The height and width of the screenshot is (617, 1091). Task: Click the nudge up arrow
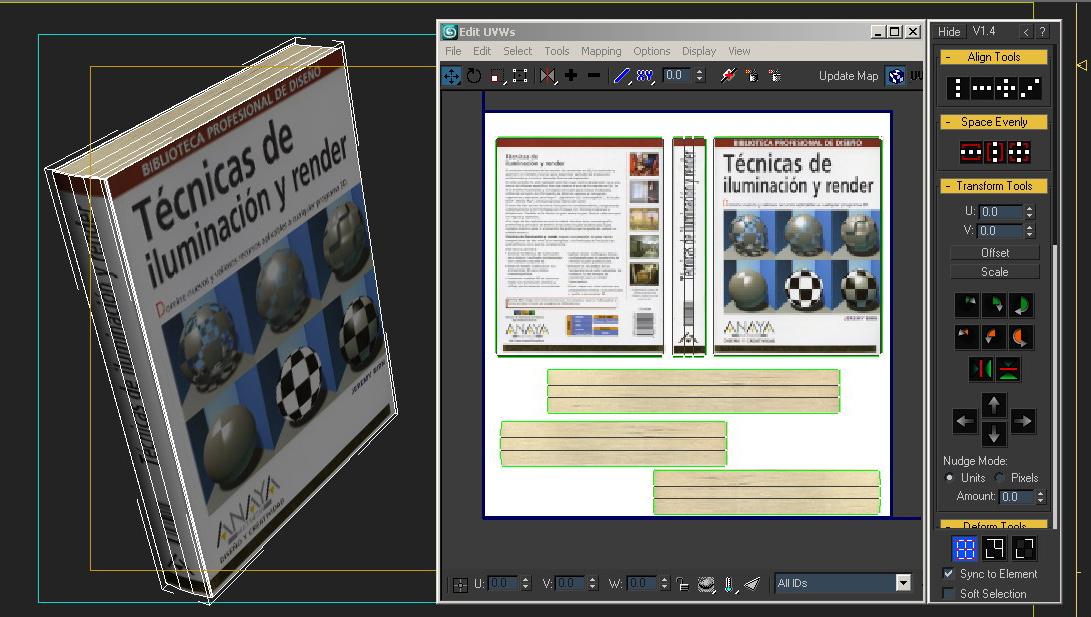tap(994, 404)
